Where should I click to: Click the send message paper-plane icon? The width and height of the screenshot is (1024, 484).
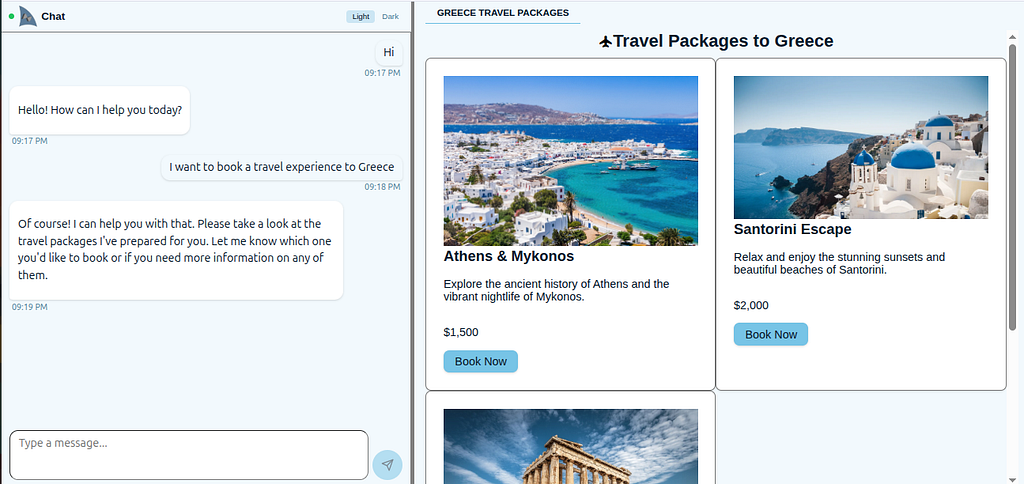click(x=387, y=464)
